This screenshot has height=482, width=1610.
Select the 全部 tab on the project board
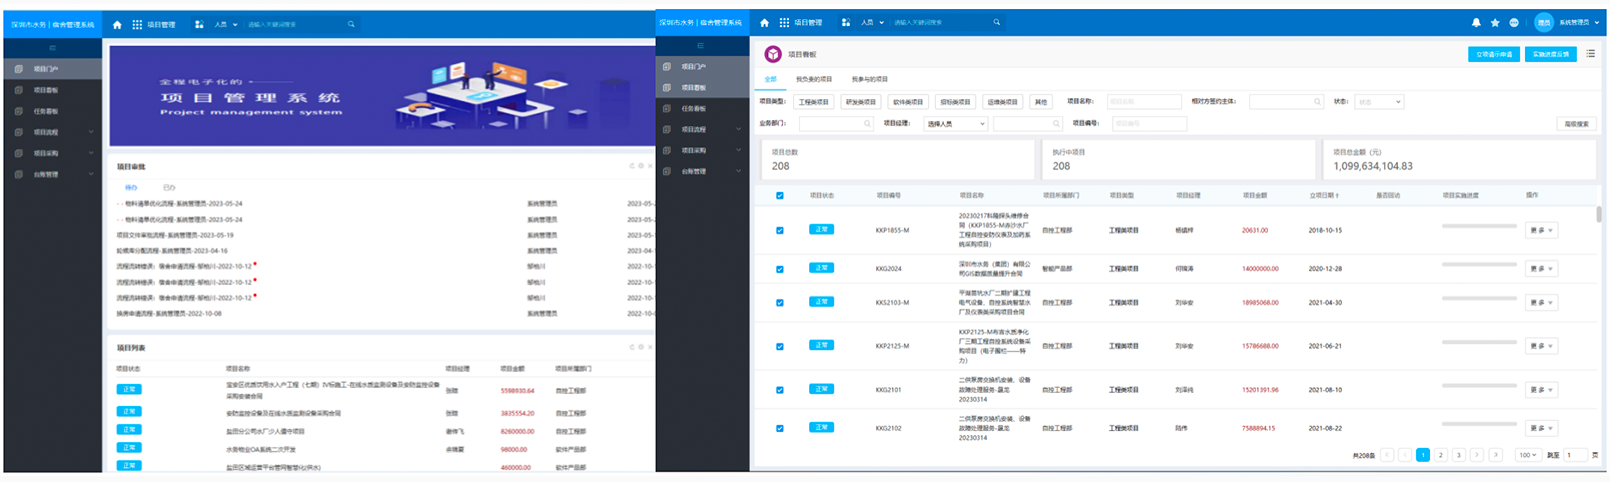pos(770,79)
